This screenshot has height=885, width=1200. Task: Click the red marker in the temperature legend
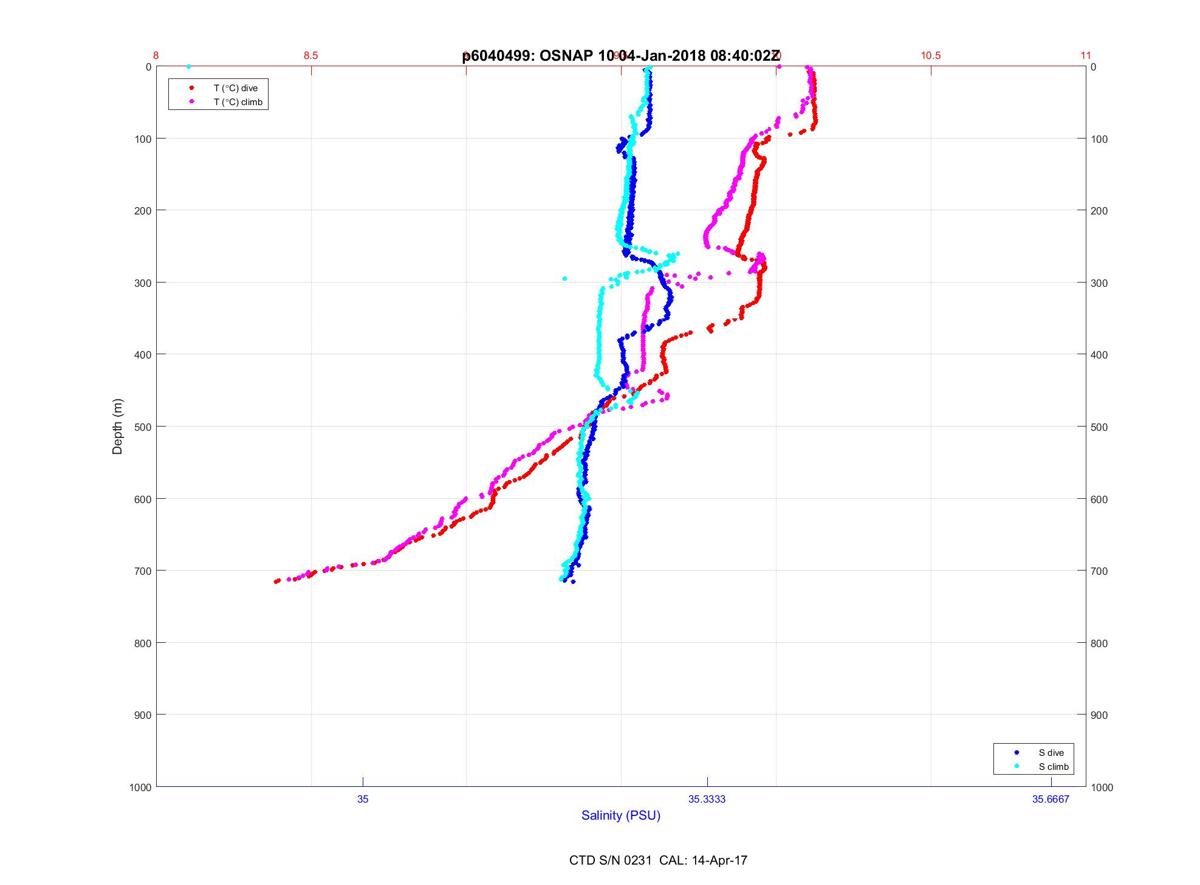click(191, 88)
